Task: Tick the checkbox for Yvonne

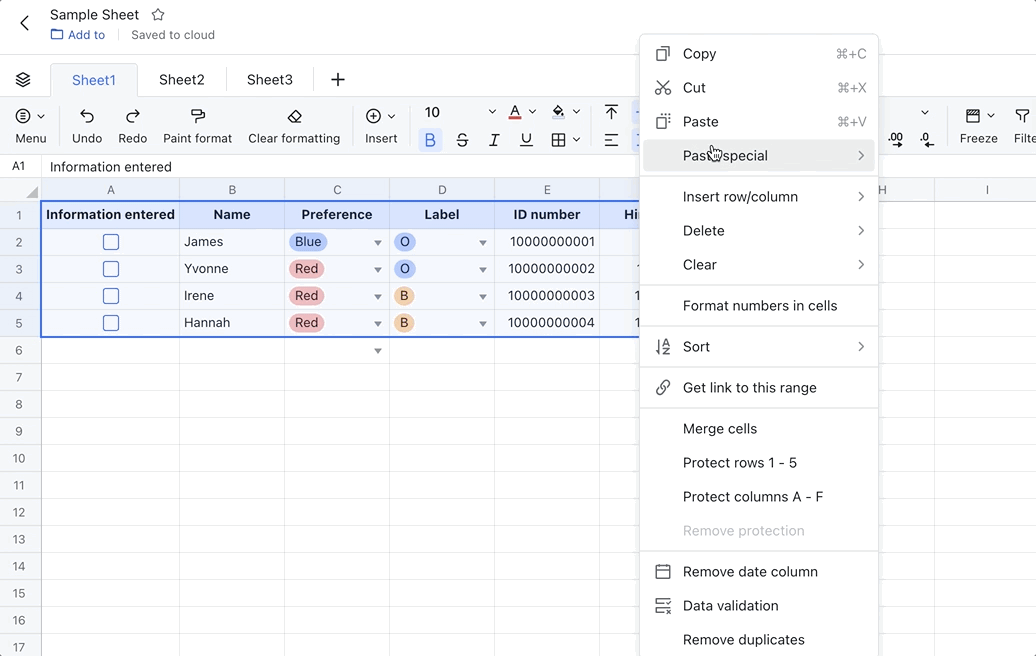Action: 111,269
